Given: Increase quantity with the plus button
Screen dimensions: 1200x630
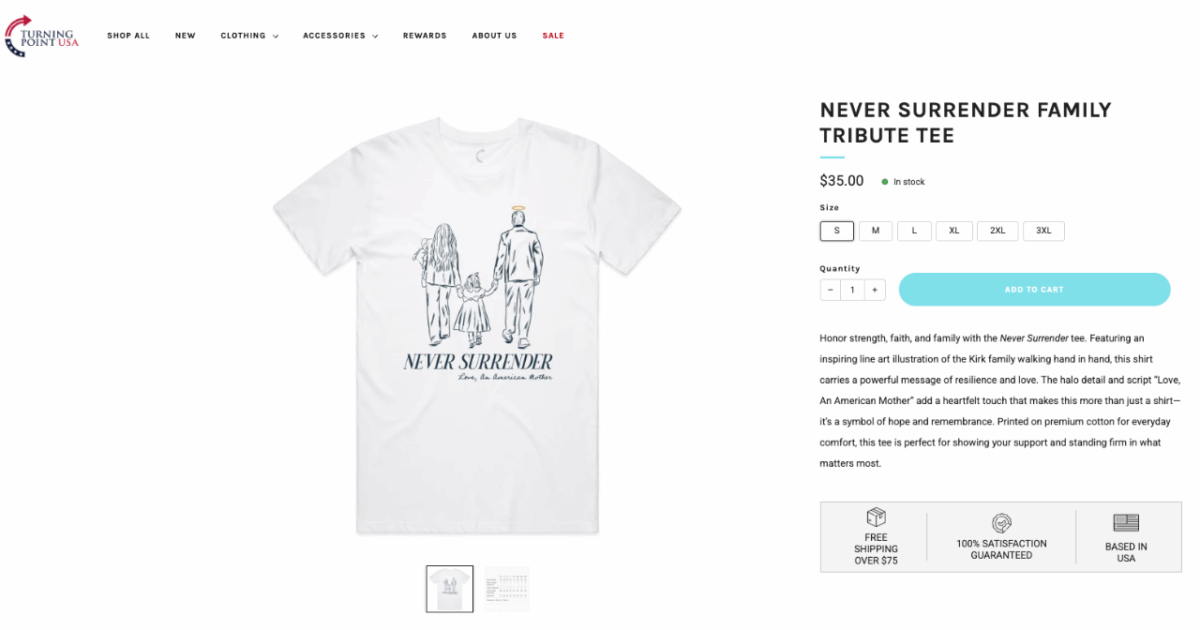Looking at the screenshot, I should 875,290.
